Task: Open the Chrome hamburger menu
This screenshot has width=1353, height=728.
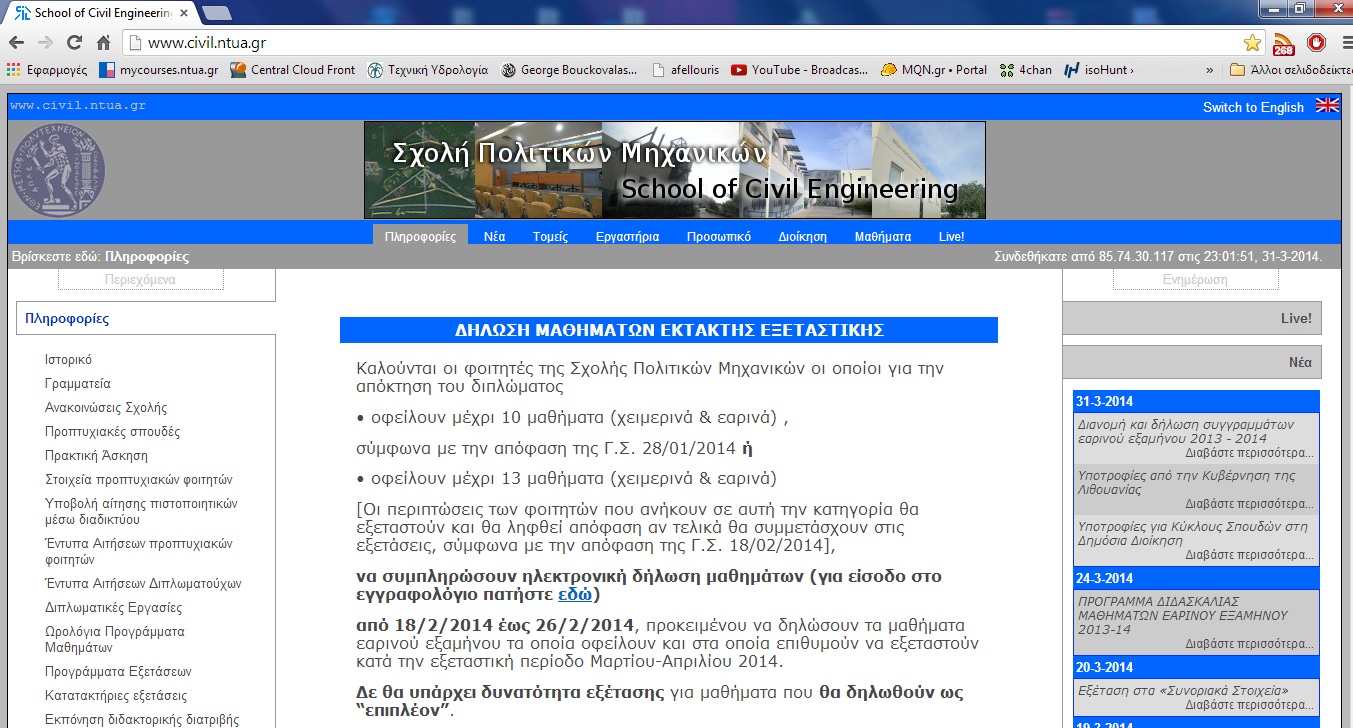Action: [x=1342, y=43]
